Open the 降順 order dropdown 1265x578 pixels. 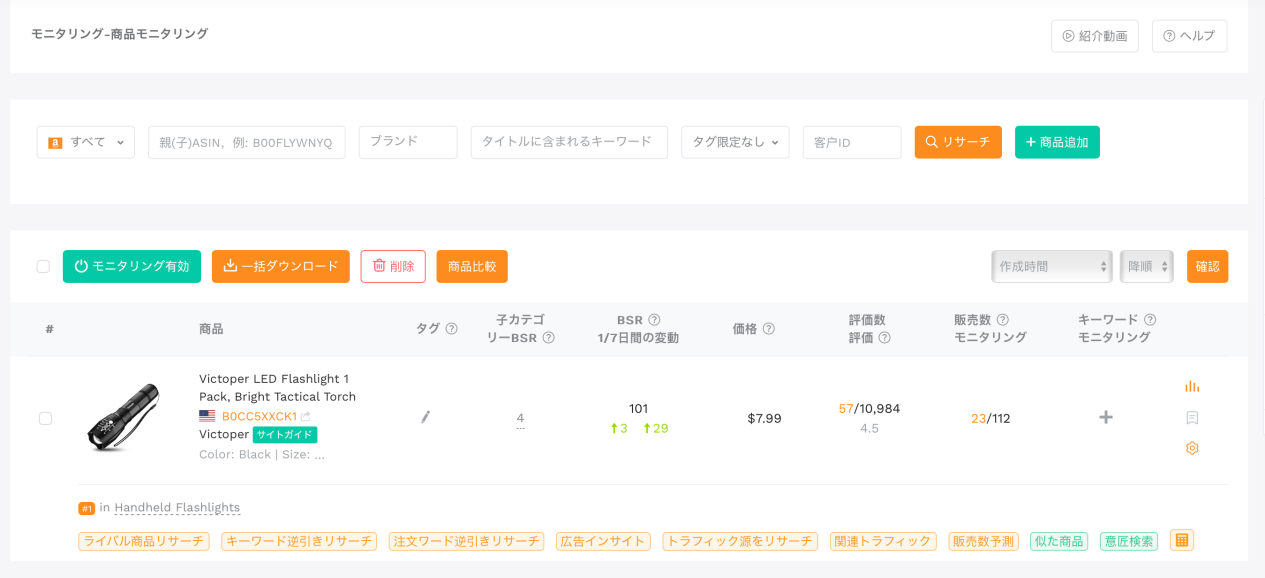1146,266
